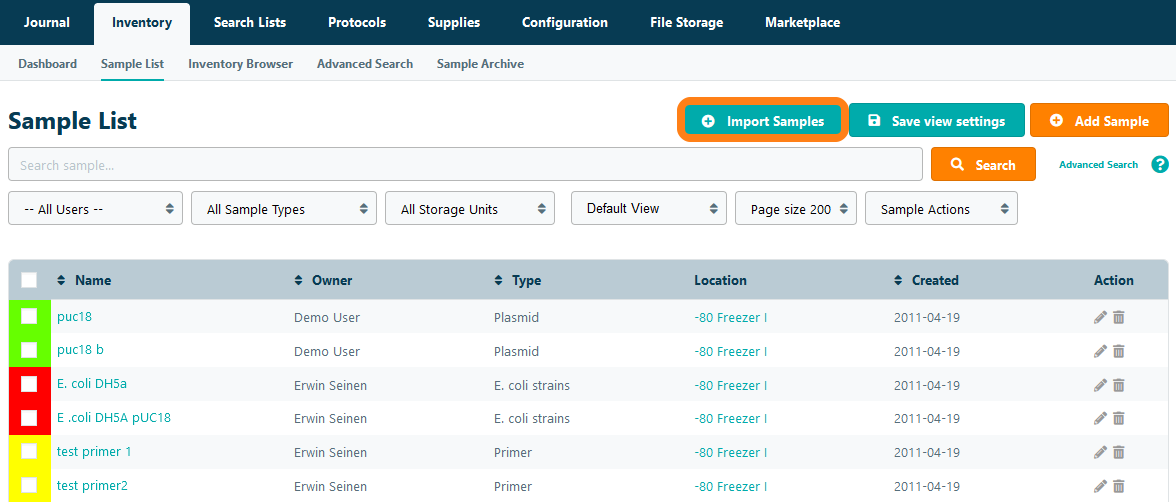Open the -80 Freezer I link for puc18
The width and height of the screenshot is (1176, 502).
coord(730,318)
